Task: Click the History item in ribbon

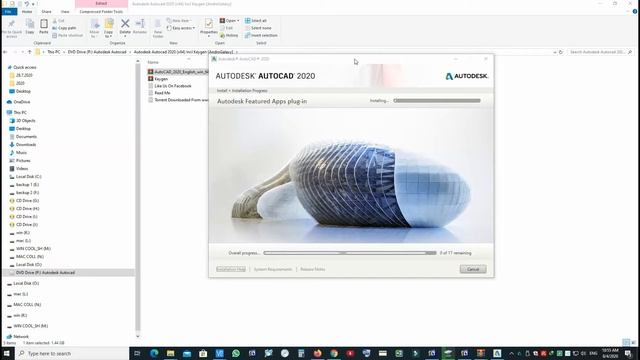Action: coord(229,36)
